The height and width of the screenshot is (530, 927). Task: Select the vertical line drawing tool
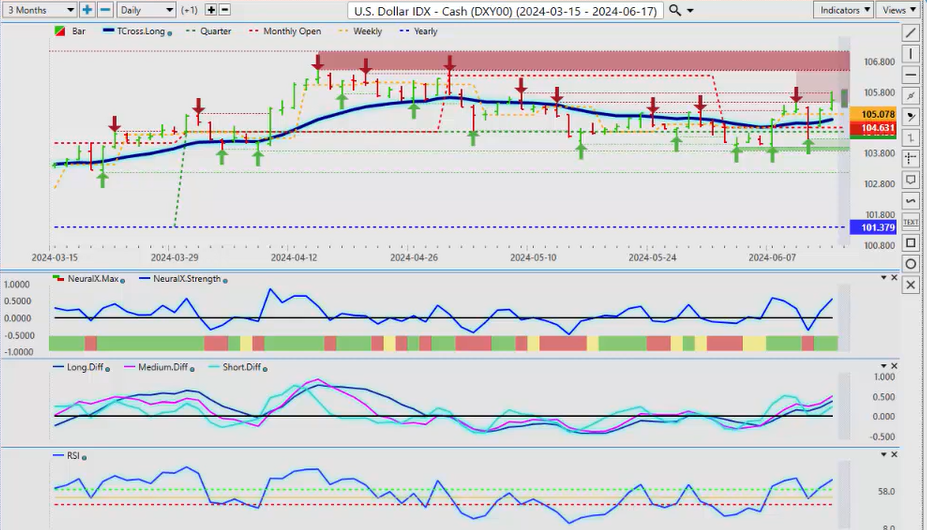click(x=910, y=53)
